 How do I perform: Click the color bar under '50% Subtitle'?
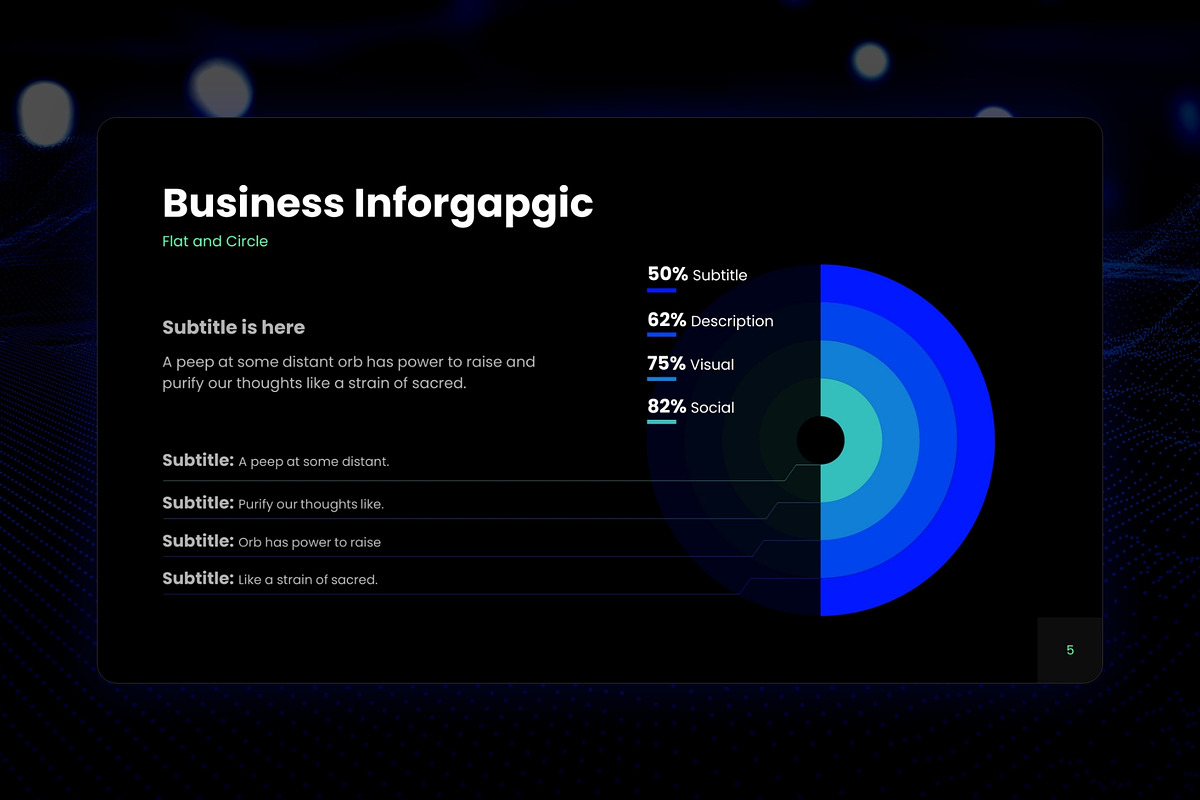tap(662, 291)
